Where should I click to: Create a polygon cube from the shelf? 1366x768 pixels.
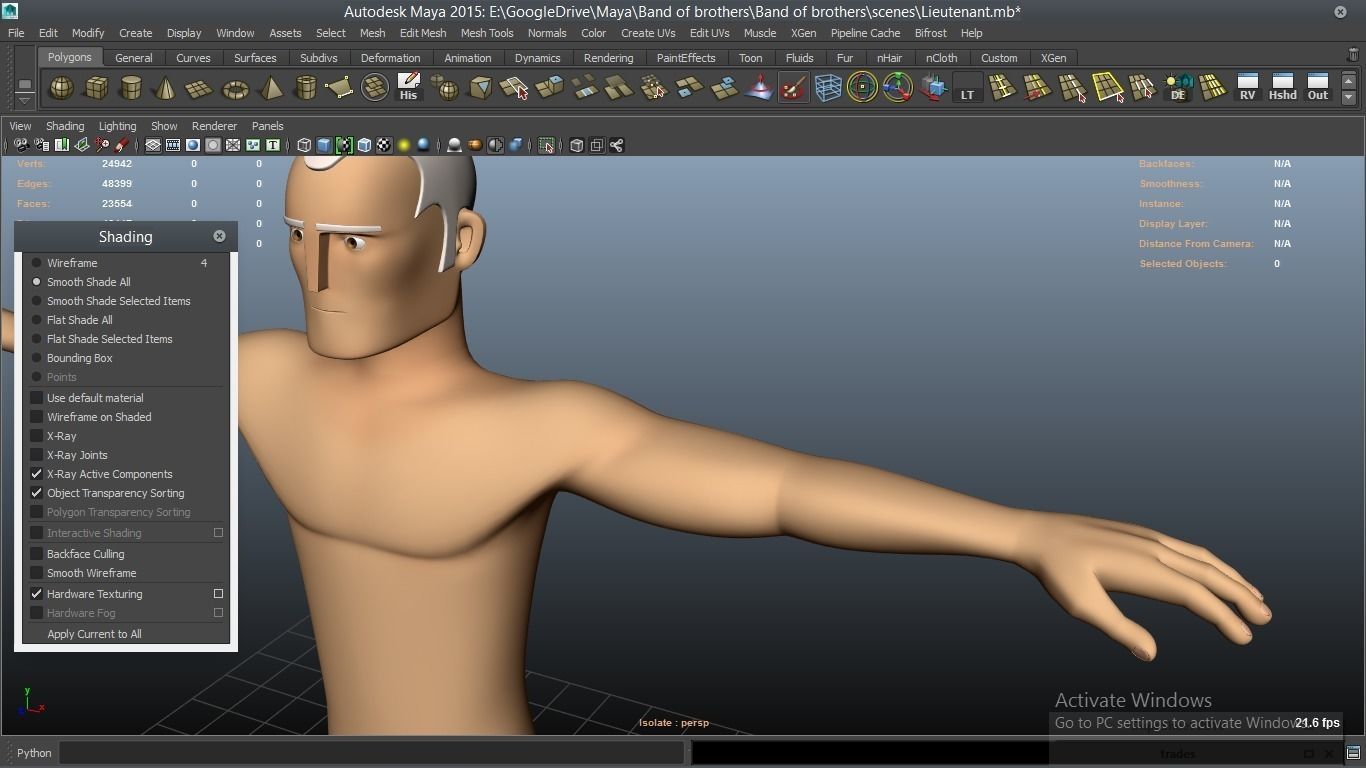(96, 88)
